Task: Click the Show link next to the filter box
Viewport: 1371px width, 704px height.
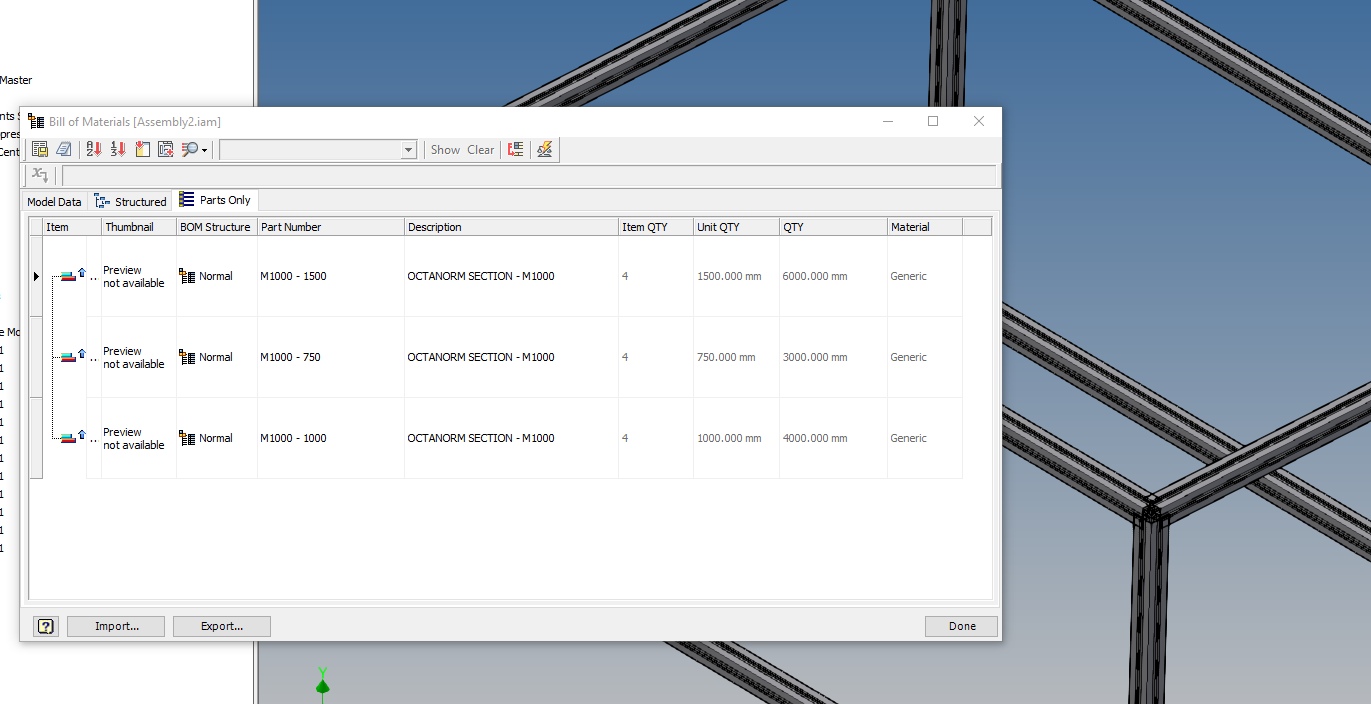Action: [x=444, y=149]
